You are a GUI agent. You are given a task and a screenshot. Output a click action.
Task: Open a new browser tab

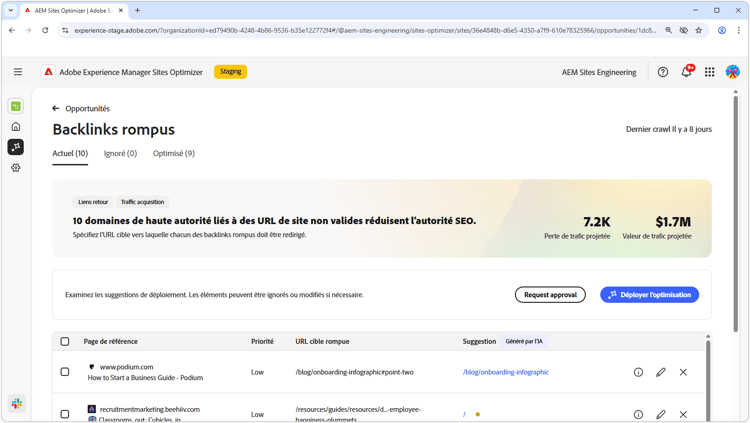click(x=137, y=10)
